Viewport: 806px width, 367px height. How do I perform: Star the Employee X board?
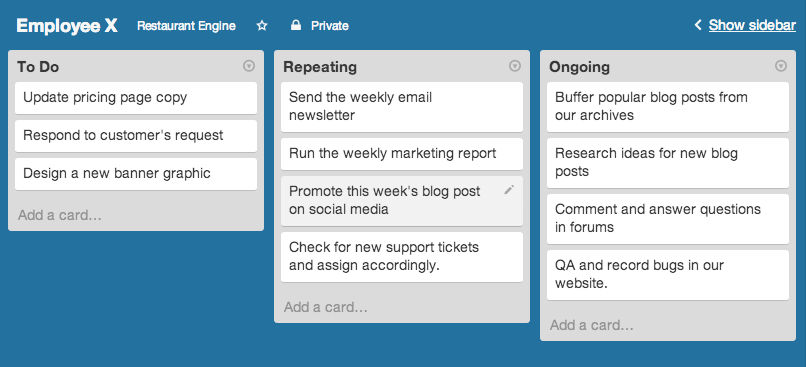[262, 25]
